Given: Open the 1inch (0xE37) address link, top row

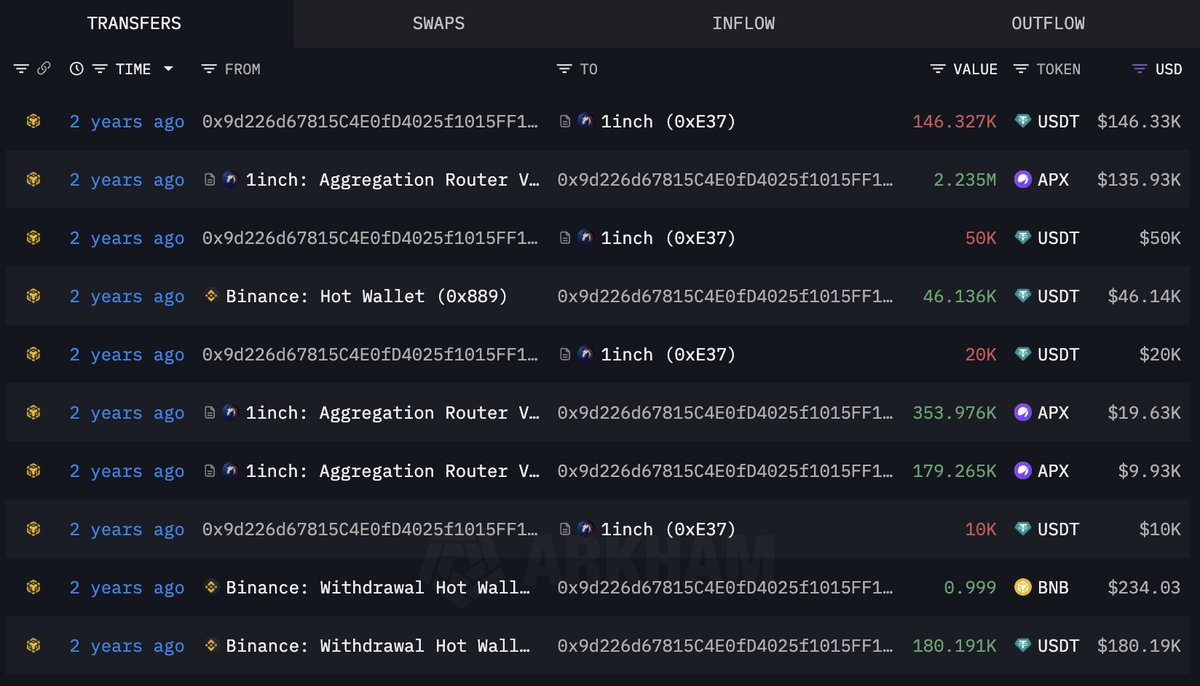Looking at the screenshot, I should (668, 121).
